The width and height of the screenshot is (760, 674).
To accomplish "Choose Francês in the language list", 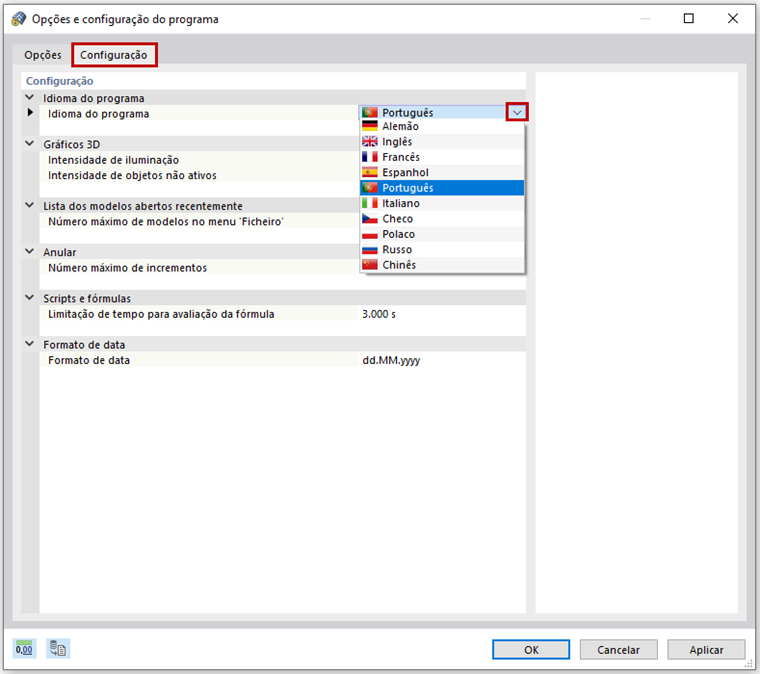I will coord(442,157).
